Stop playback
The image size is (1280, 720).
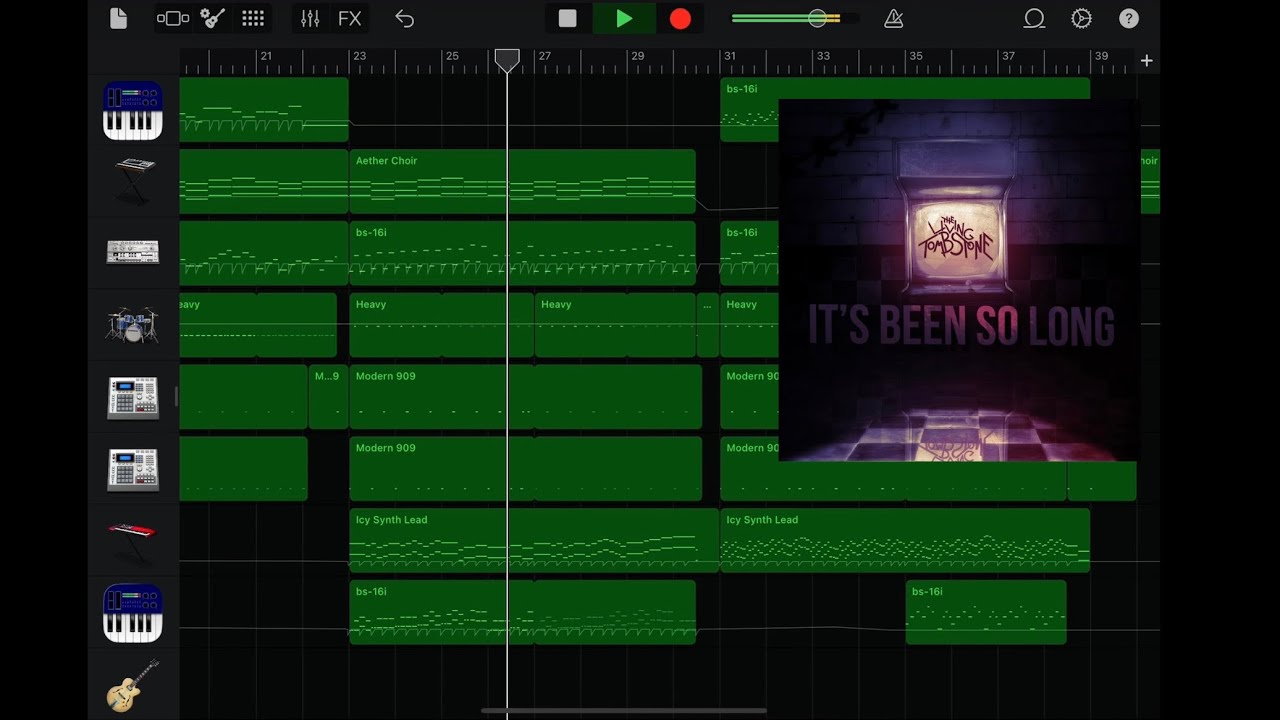(567, 18)
